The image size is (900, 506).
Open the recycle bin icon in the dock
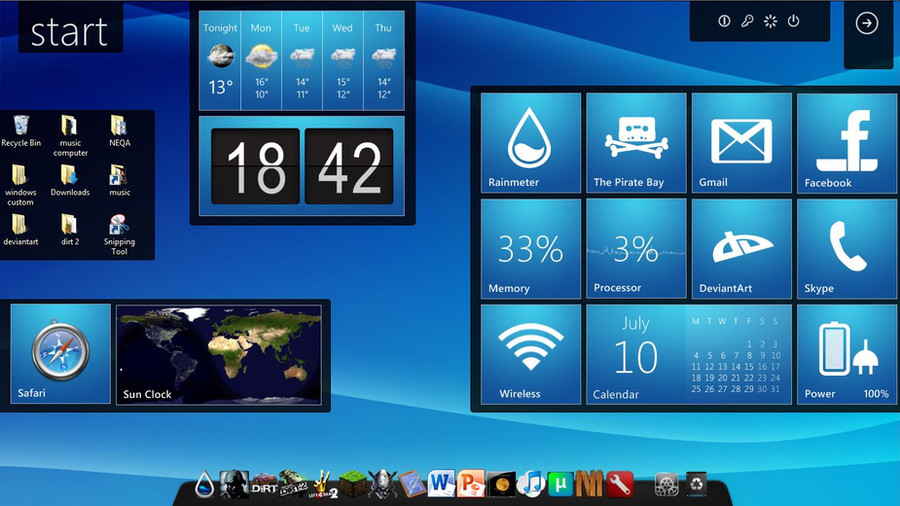coord(696,484)
